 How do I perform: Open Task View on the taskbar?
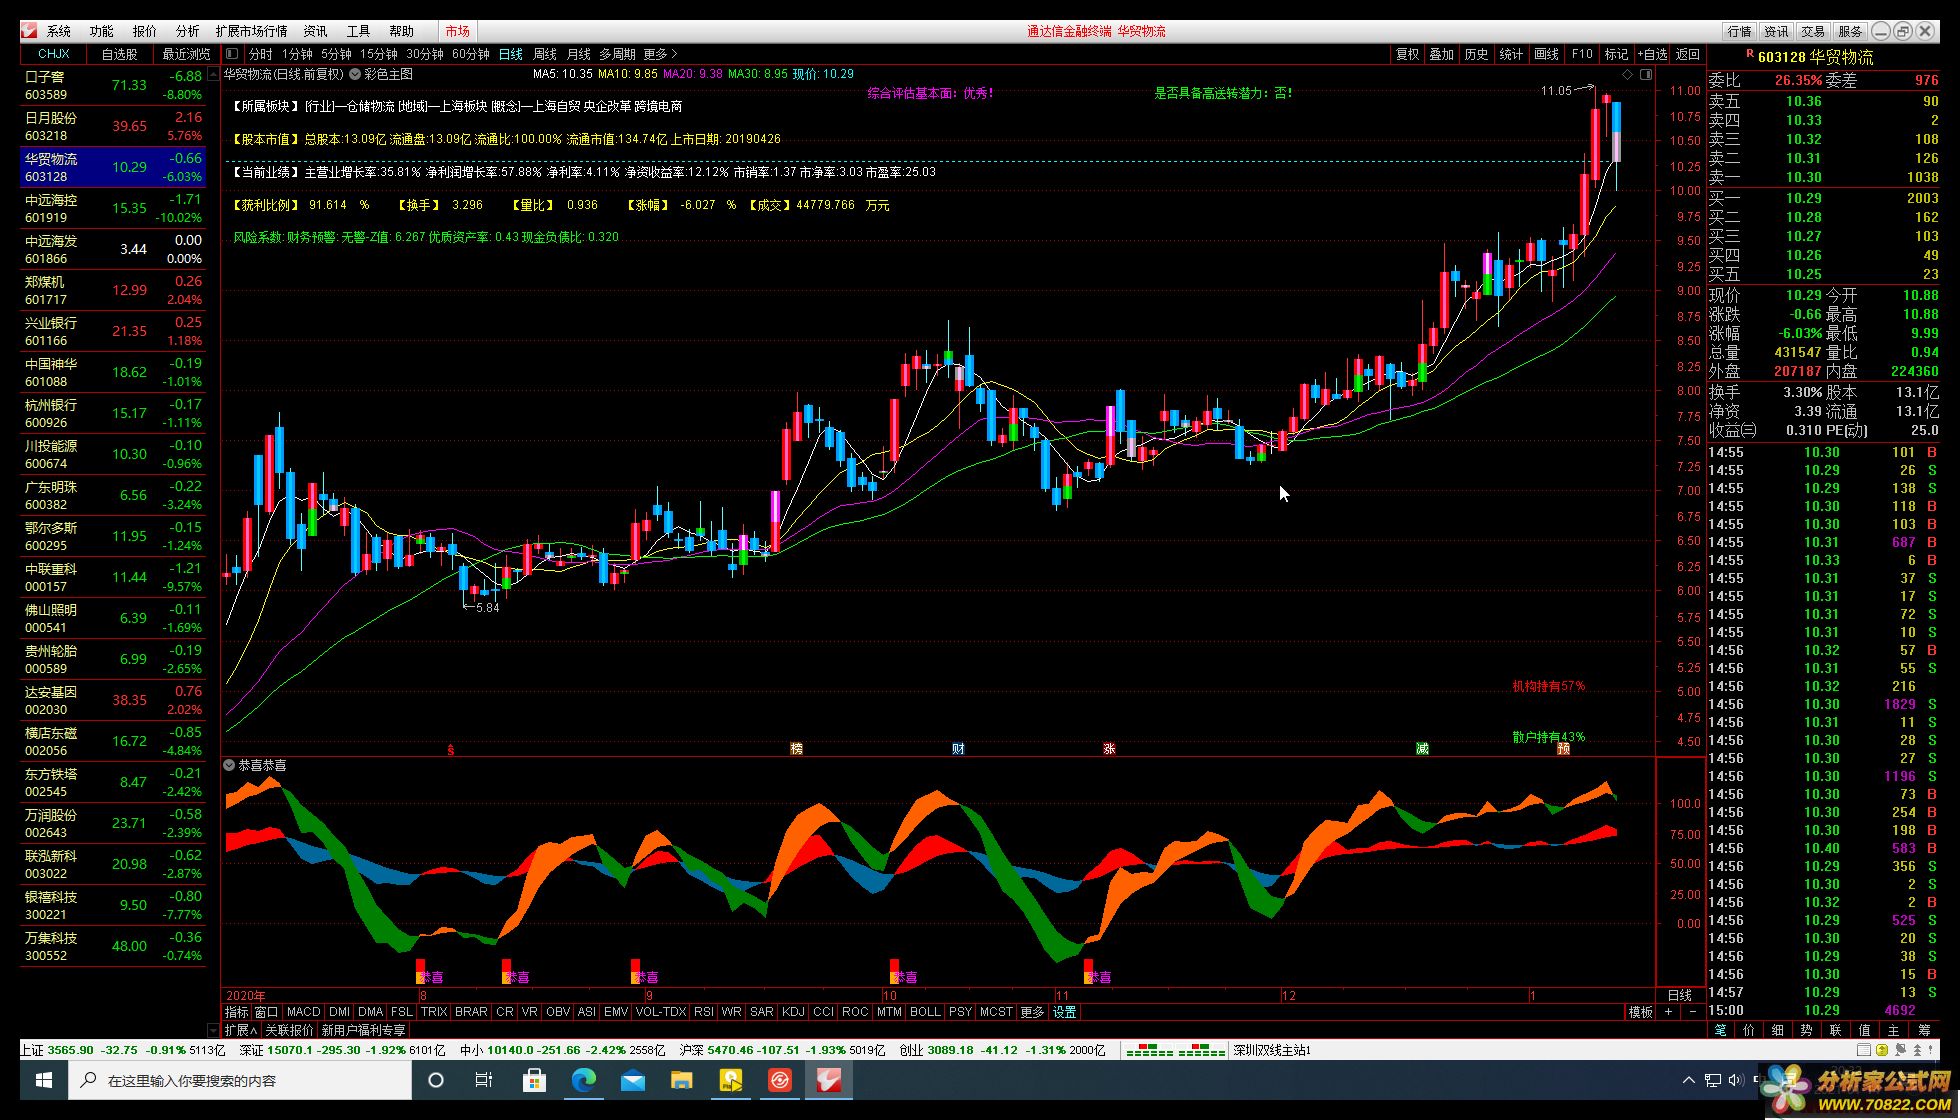[x=484, y=1080]
